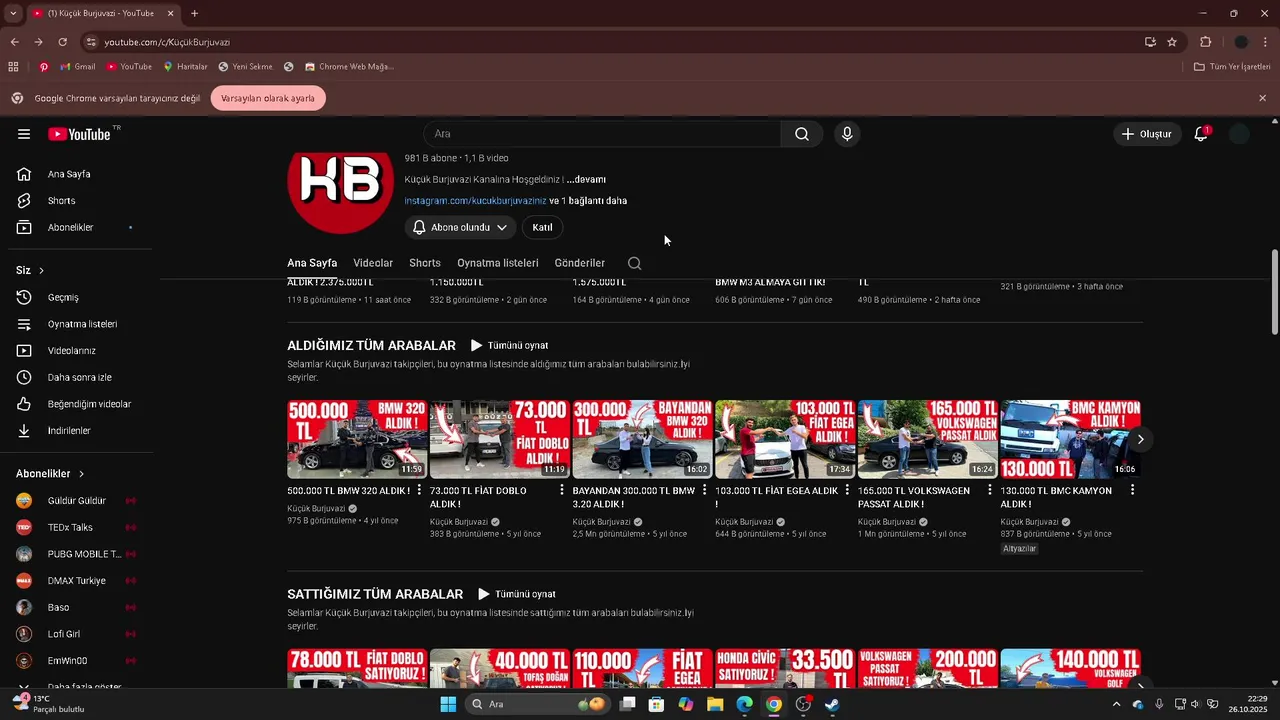Screen dimensions: 1280x720
Task: Open Guldur Guldur subscription channel
Action: point(77,501)
